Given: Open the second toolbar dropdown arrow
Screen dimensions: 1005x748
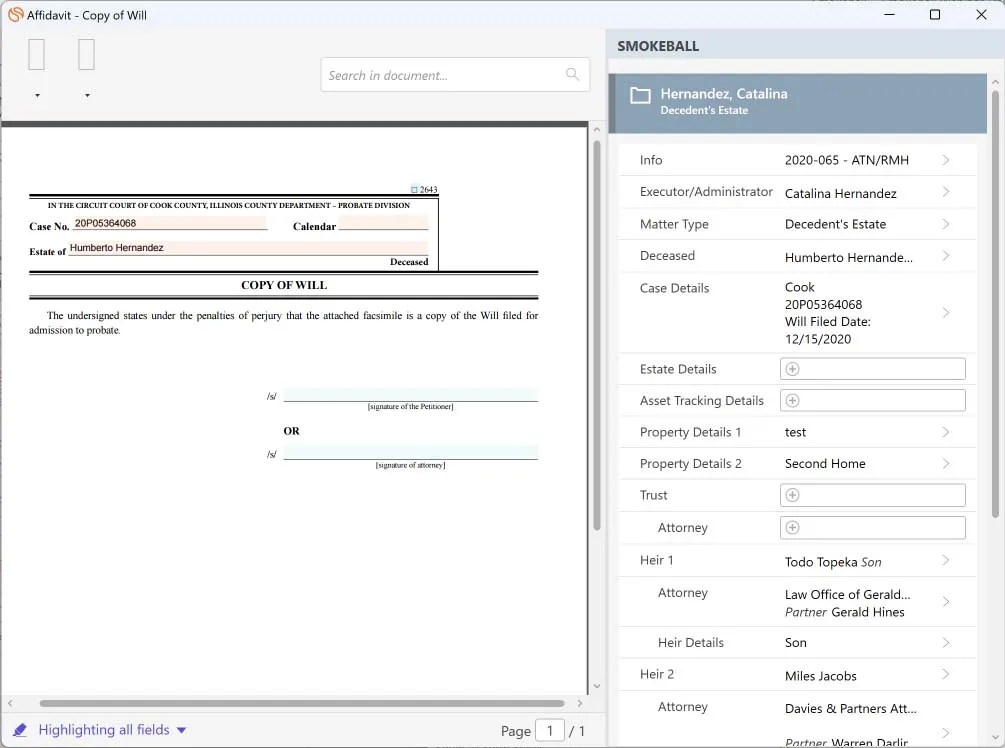Looking at the screenshot, I should [x=87, y=96].
